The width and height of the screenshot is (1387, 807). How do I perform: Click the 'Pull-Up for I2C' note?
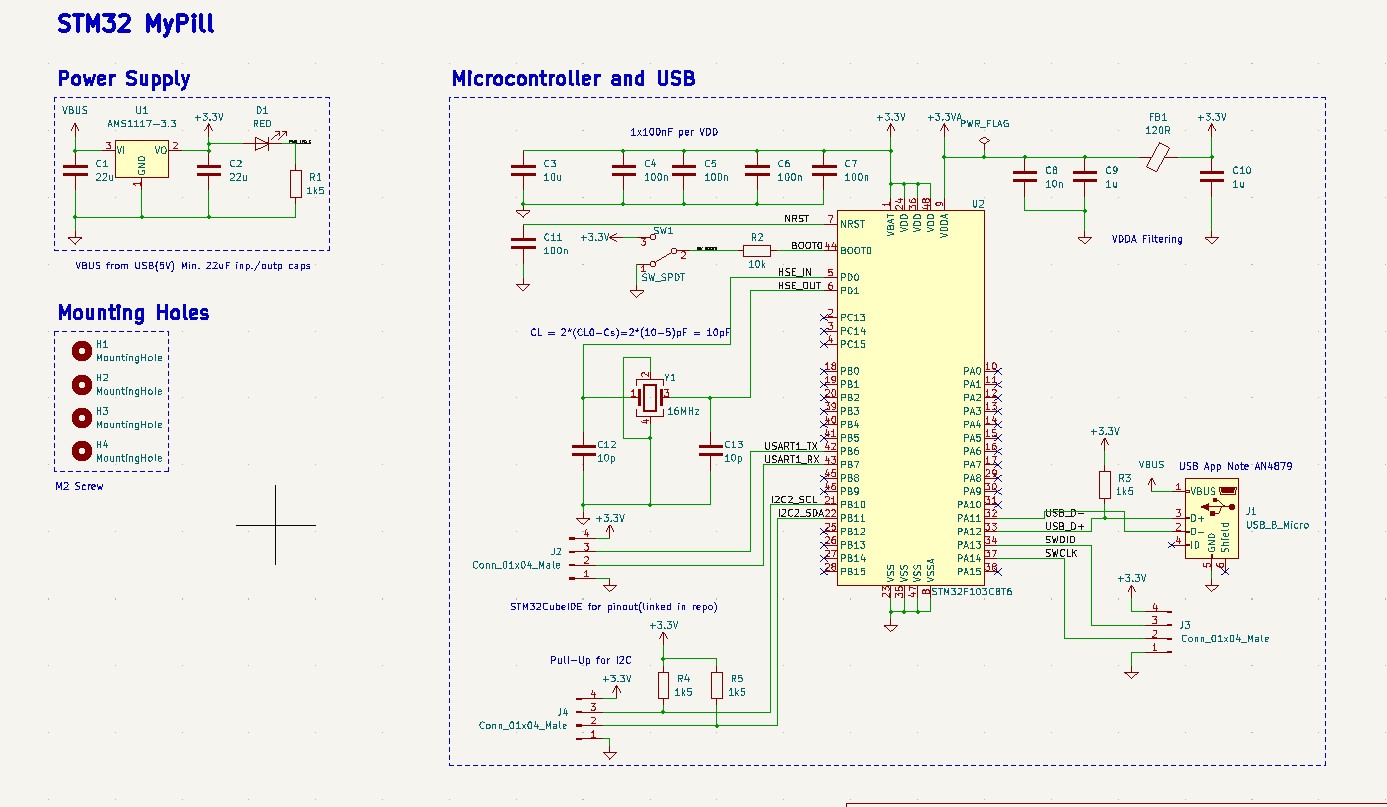coord(590,660)
